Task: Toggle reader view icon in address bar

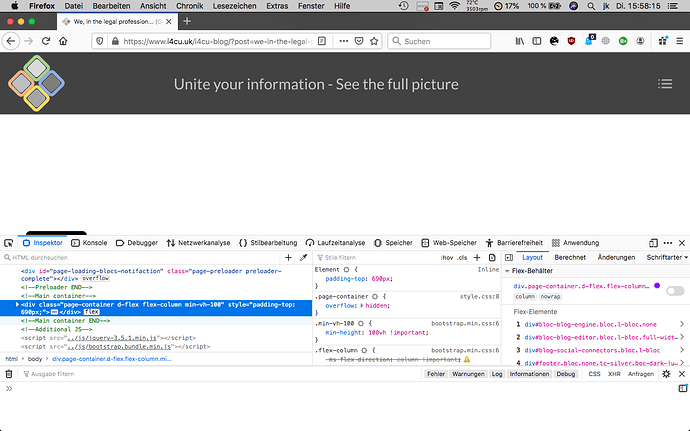Action: (322, 41)
